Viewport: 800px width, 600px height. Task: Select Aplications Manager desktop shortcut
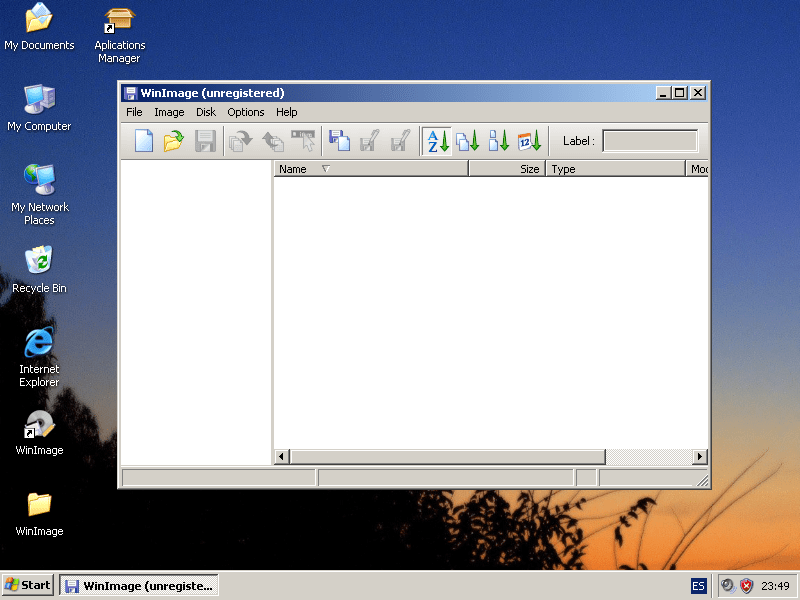click(x=119, y=36)
